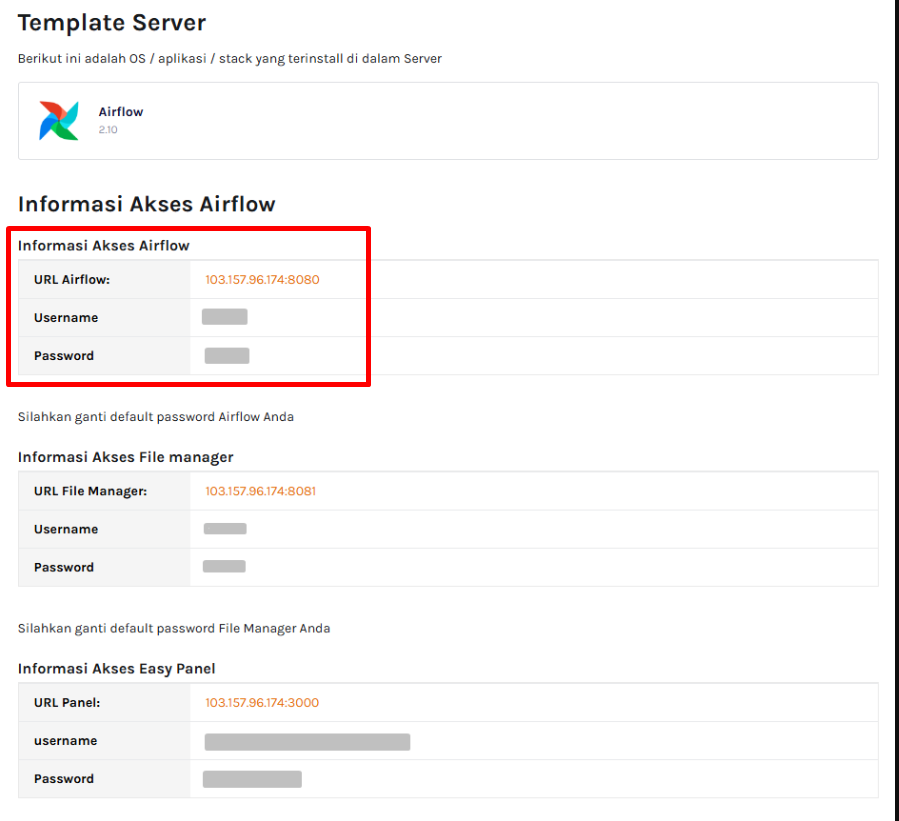This screenshot has height=821, width=899.
Task: Click the Template Server page heading
Action: tap(112, 22)
